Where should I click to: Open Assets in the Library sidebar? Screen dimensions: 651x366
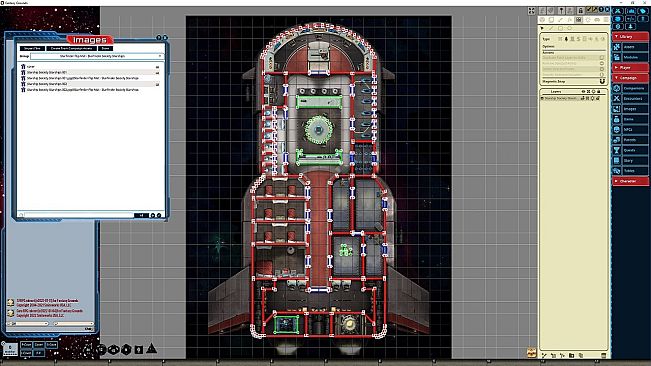coord(630,47)
